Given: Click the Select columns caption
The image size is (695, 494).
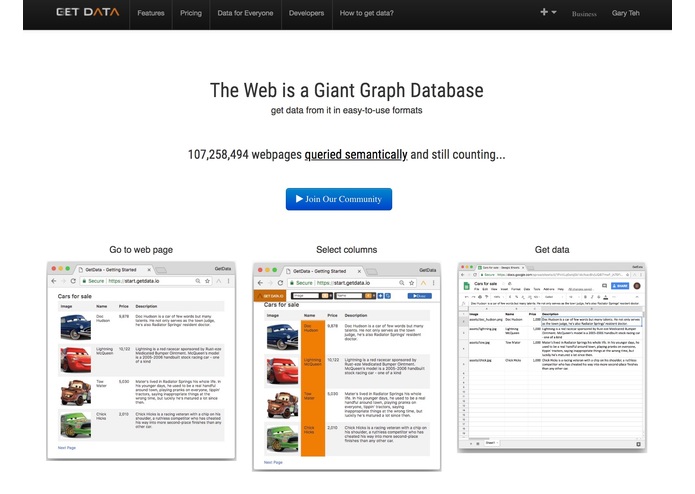Looking at the screenshot, I should tap(347, 250).
